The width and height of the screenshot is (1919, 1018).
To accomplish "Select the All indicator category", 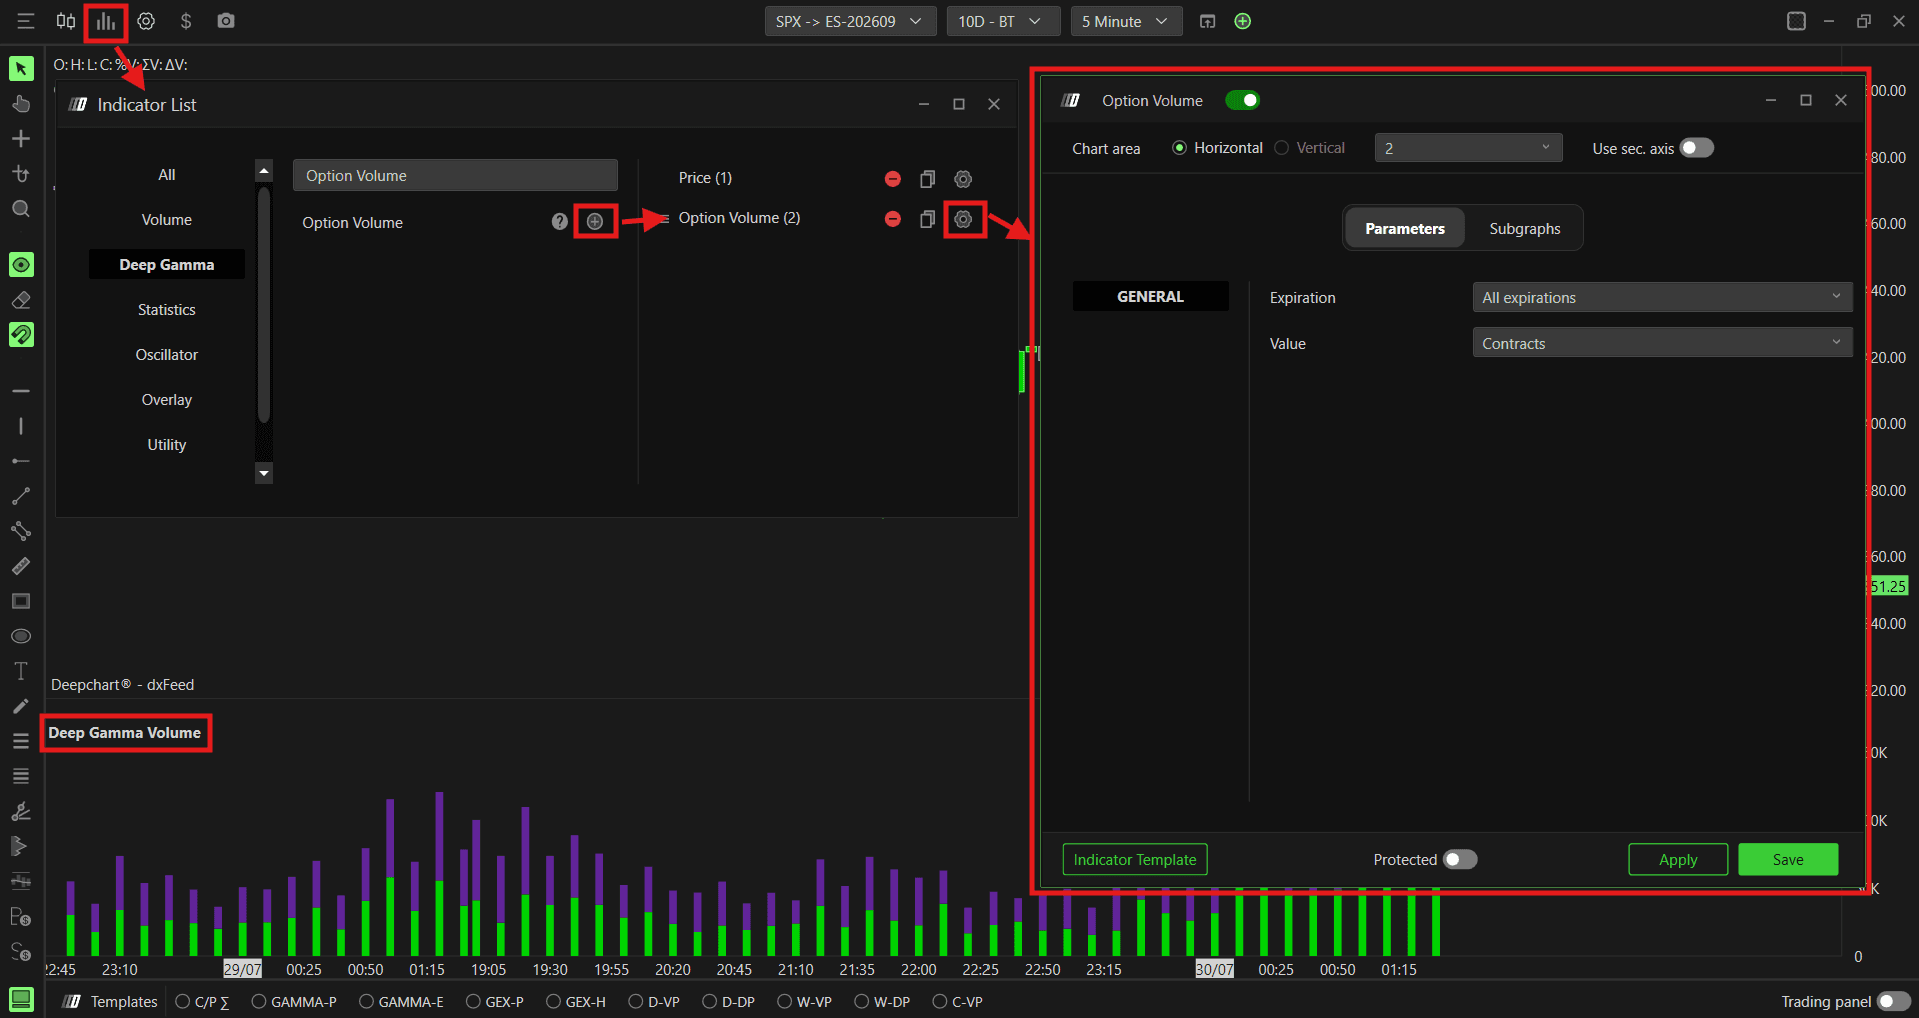I will pyautogui.click(x=167, y=174).
